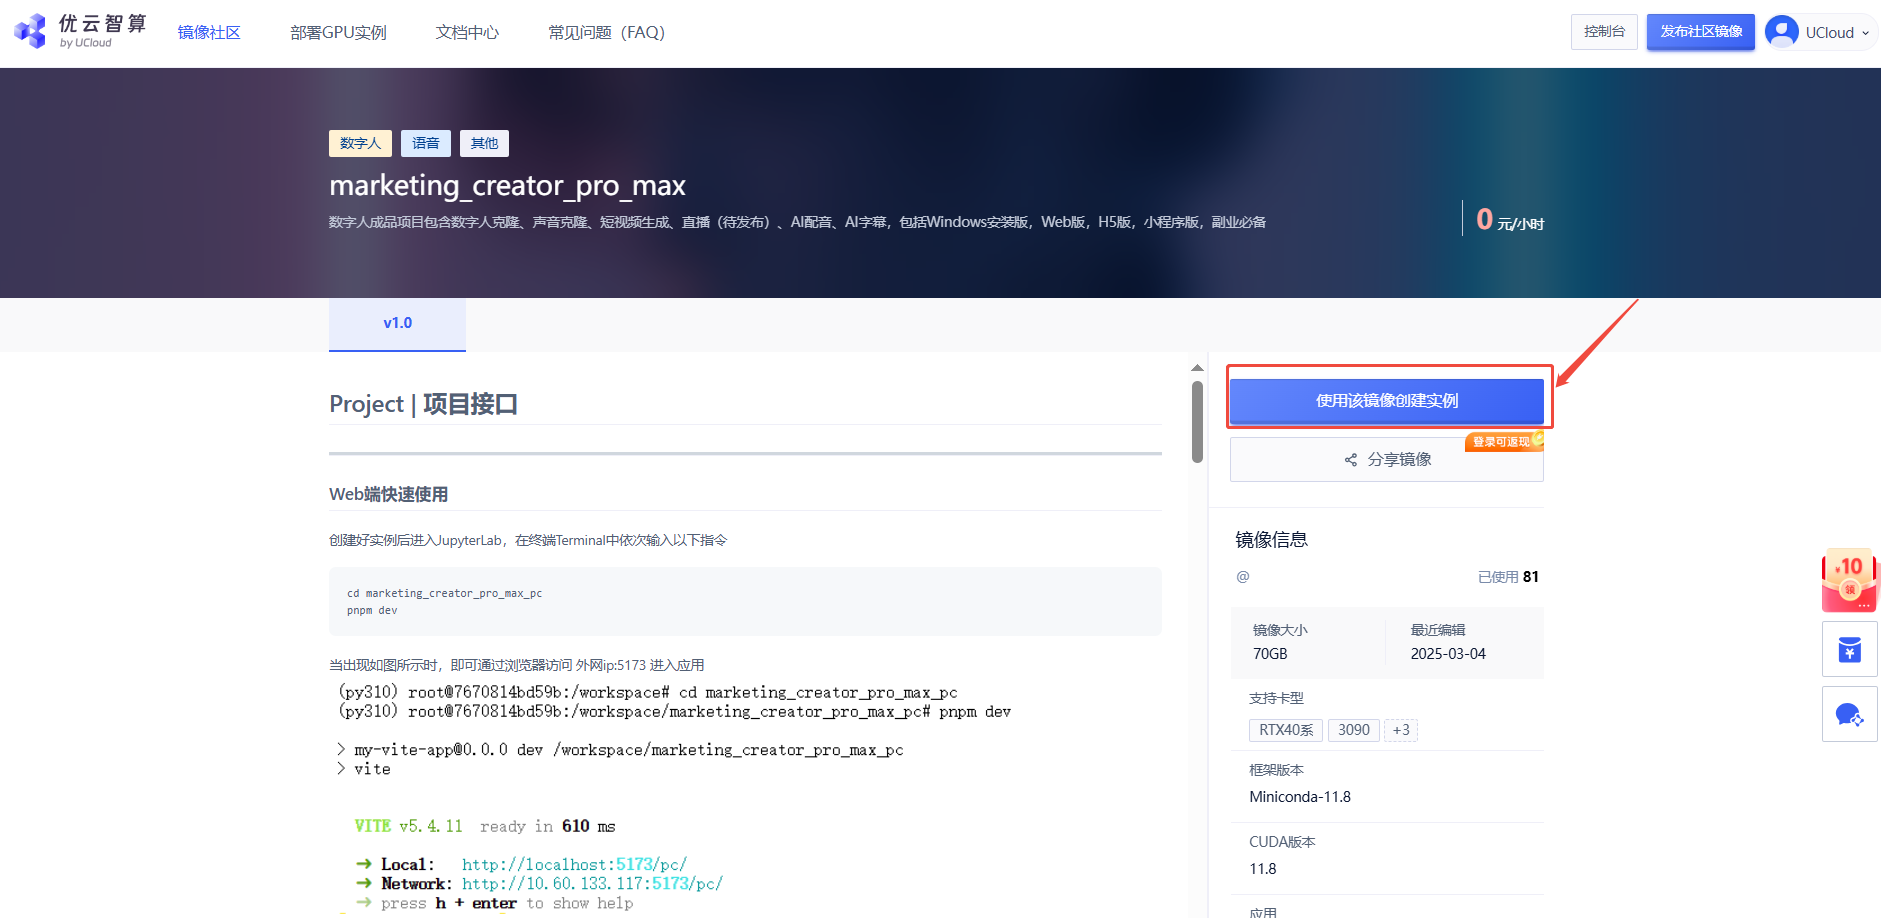Image resolution: width=1881 pixels, height=918 pixels.
Task: Open the 常见问题 (FAQ) nav item
Action: coord(606,32)
